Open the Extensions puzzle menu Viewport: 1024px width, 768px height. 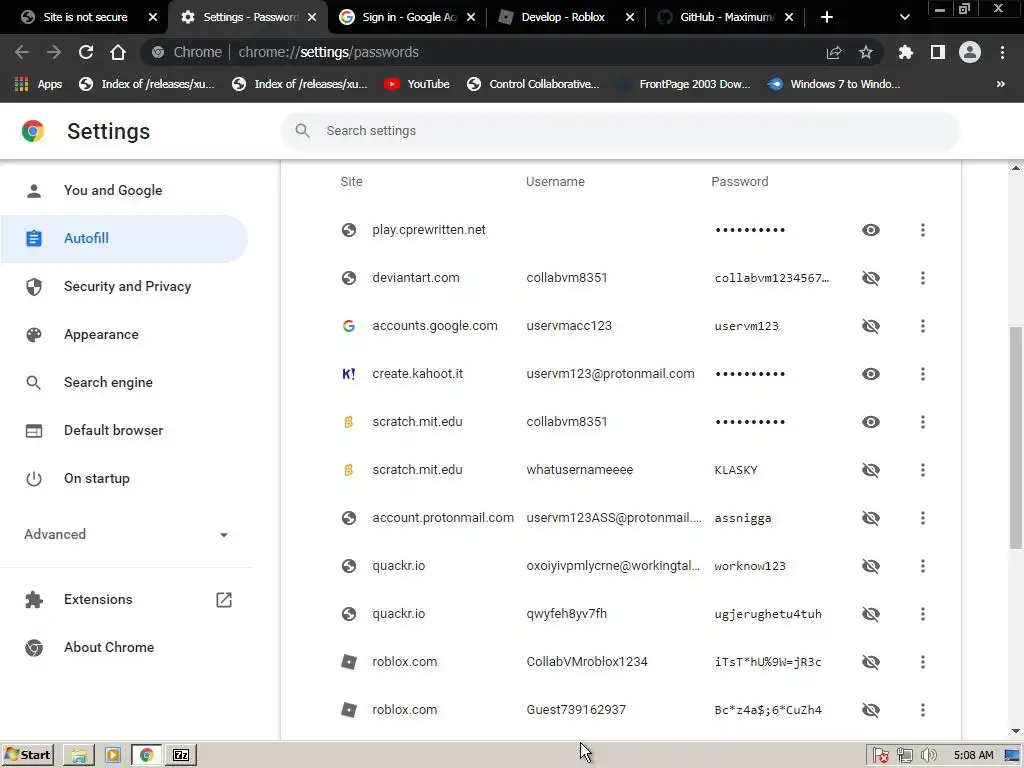click(x=905, y=52)
